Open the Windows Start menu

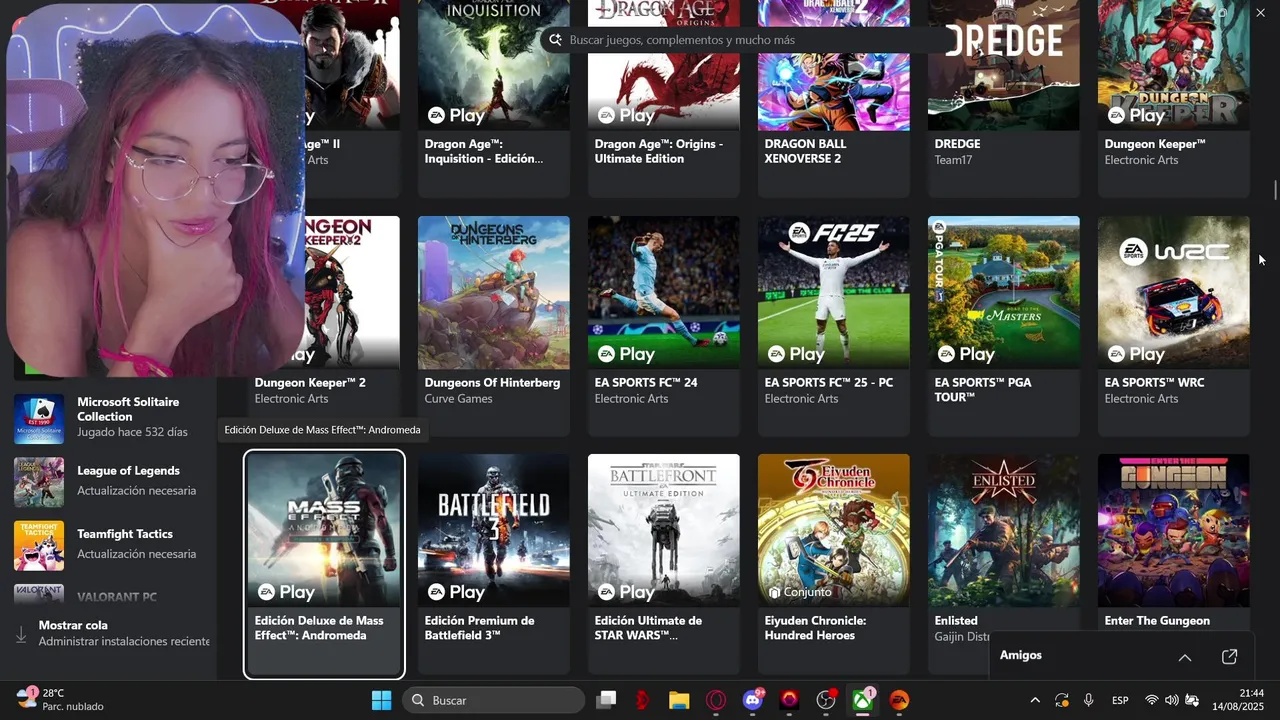(x=381, y=700)
